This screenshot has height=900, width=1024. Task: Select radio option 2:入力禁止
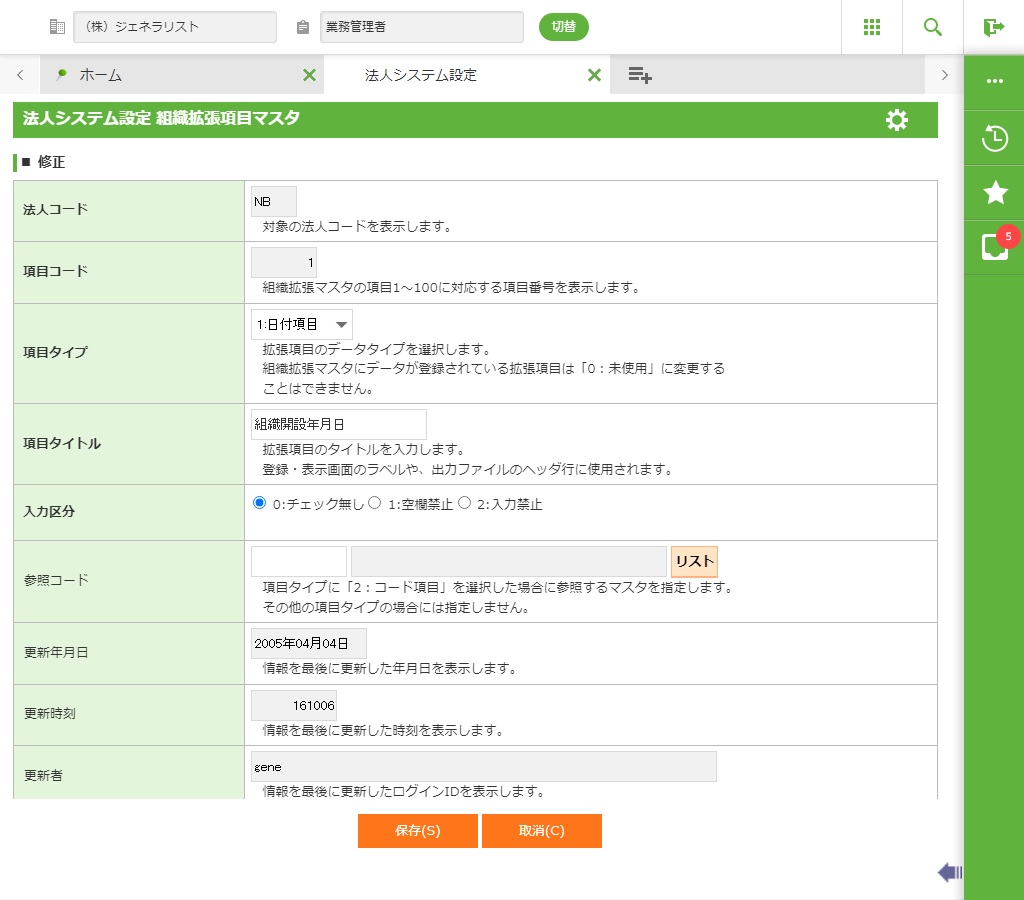coord(464,504)
